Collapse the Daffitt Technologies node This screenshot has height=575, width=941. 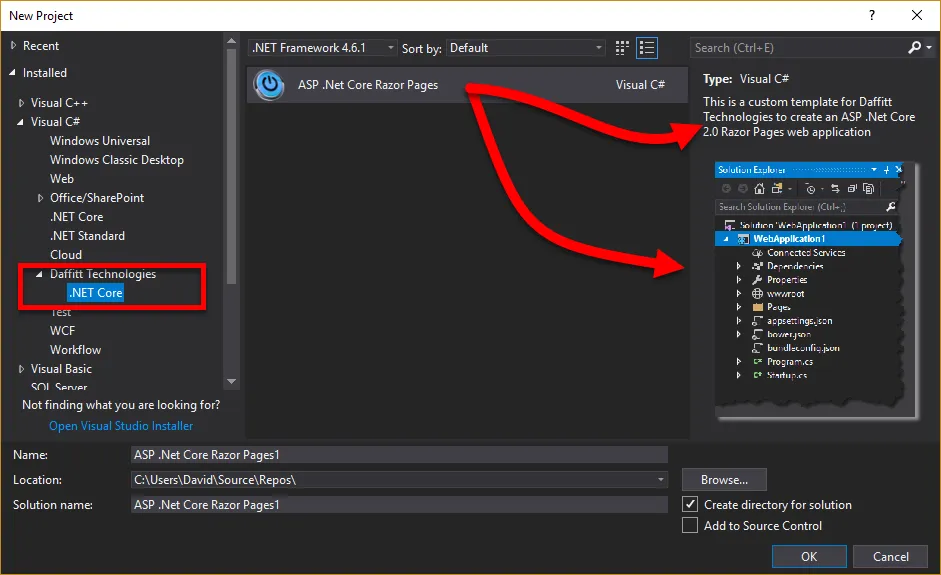(x=40, y=274)
